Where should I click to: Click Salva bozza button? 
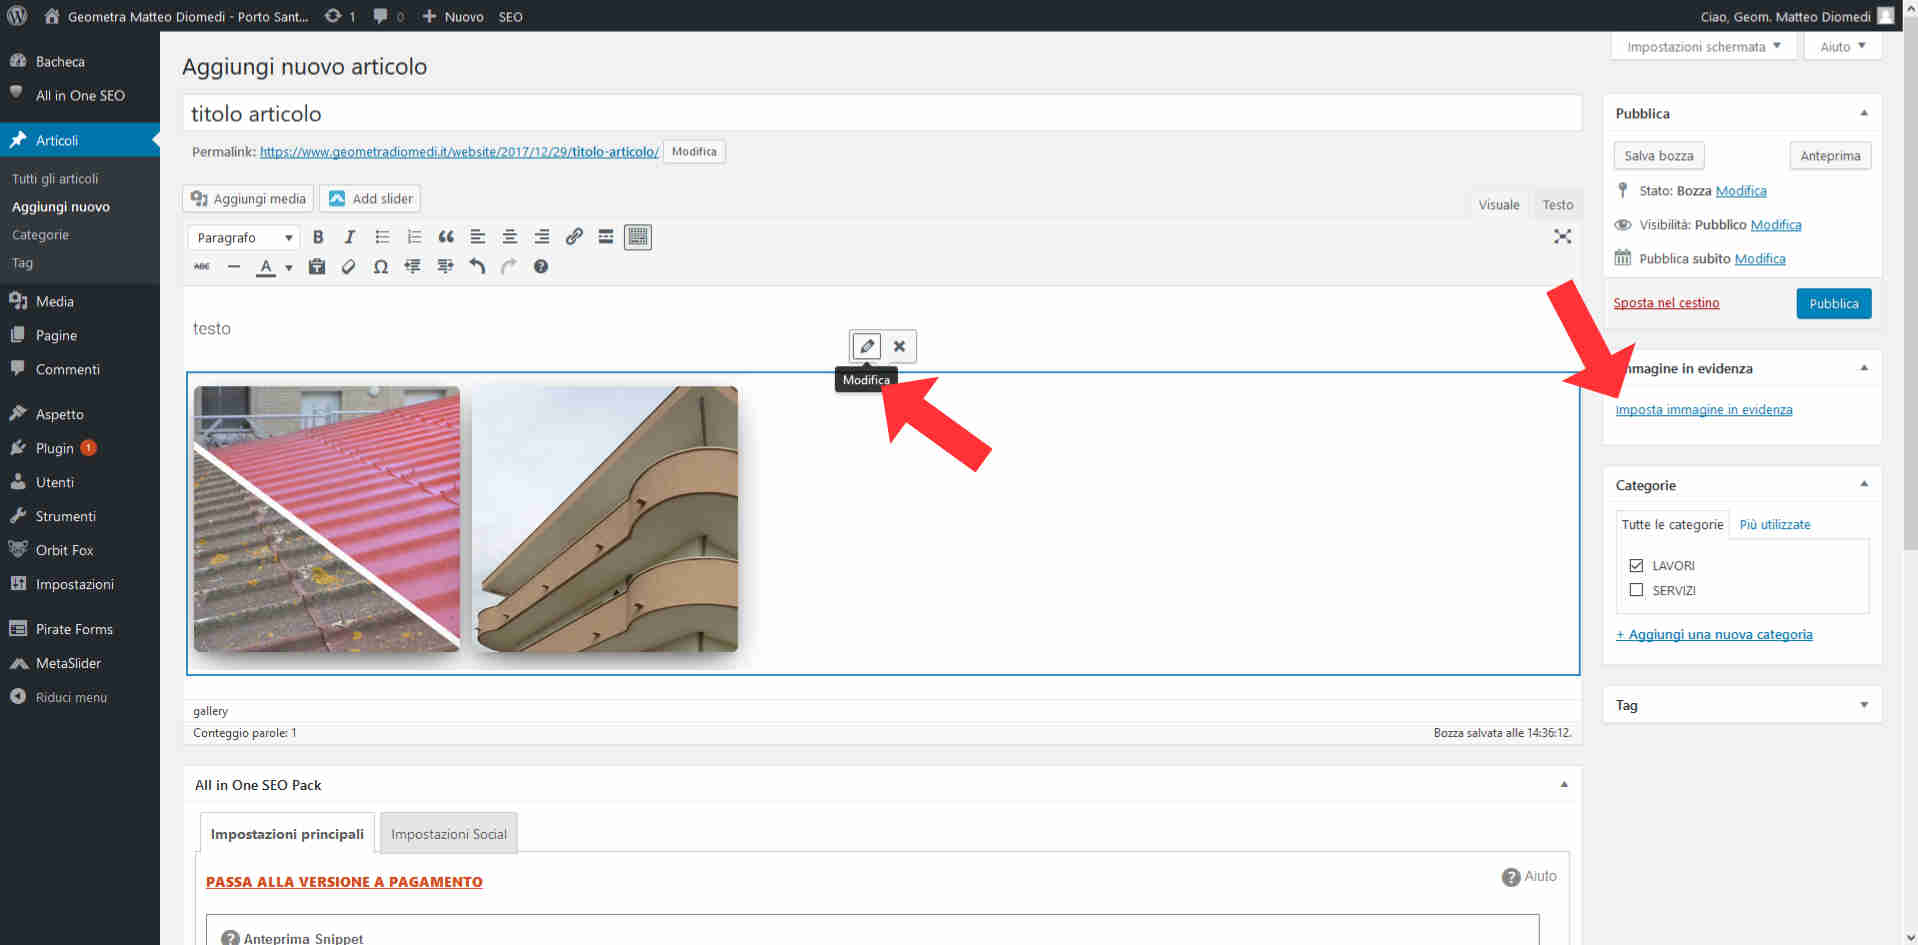coord(1658,156)
